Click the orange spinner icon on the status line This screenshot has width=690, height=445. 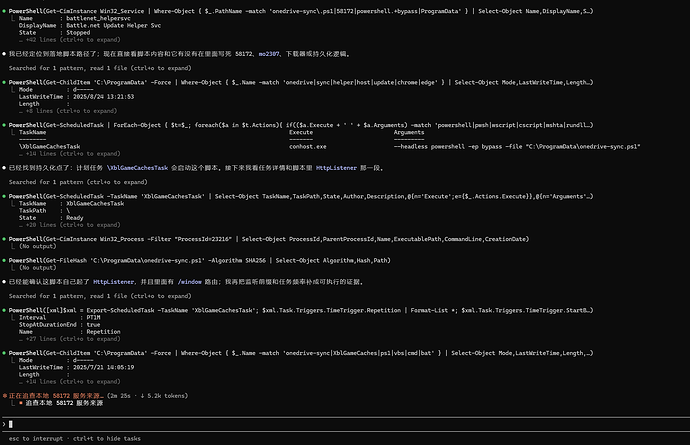[4, 396]
